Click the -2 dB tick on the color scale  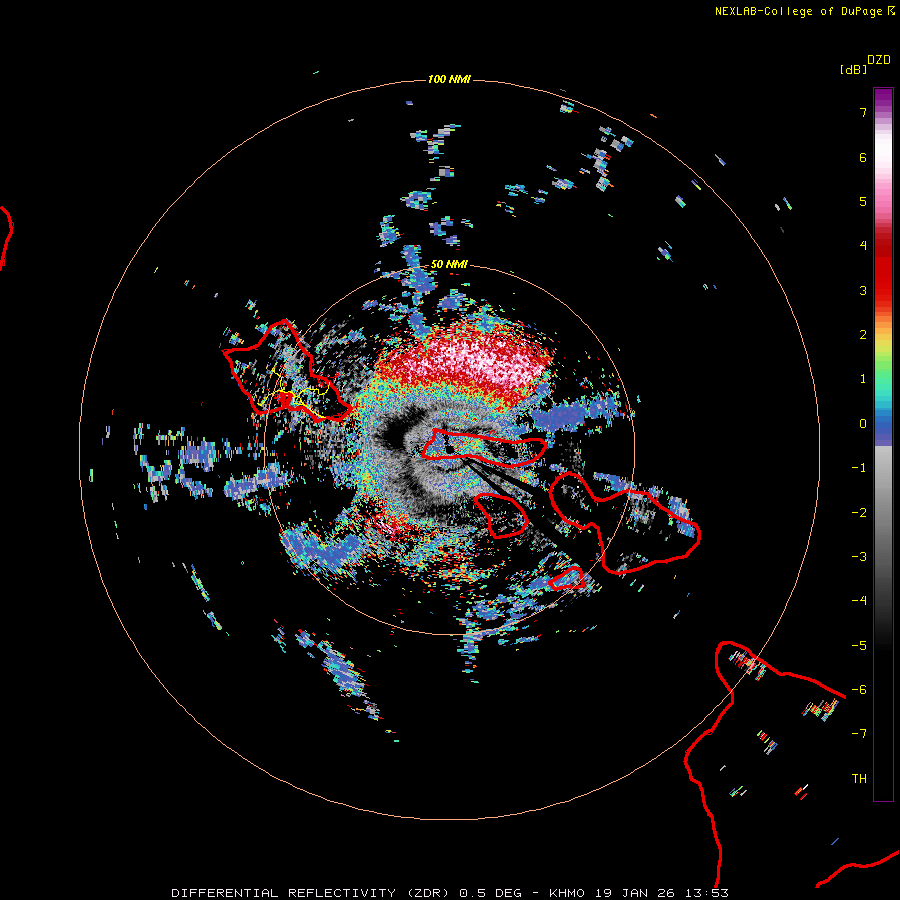(x=859, y=513)
